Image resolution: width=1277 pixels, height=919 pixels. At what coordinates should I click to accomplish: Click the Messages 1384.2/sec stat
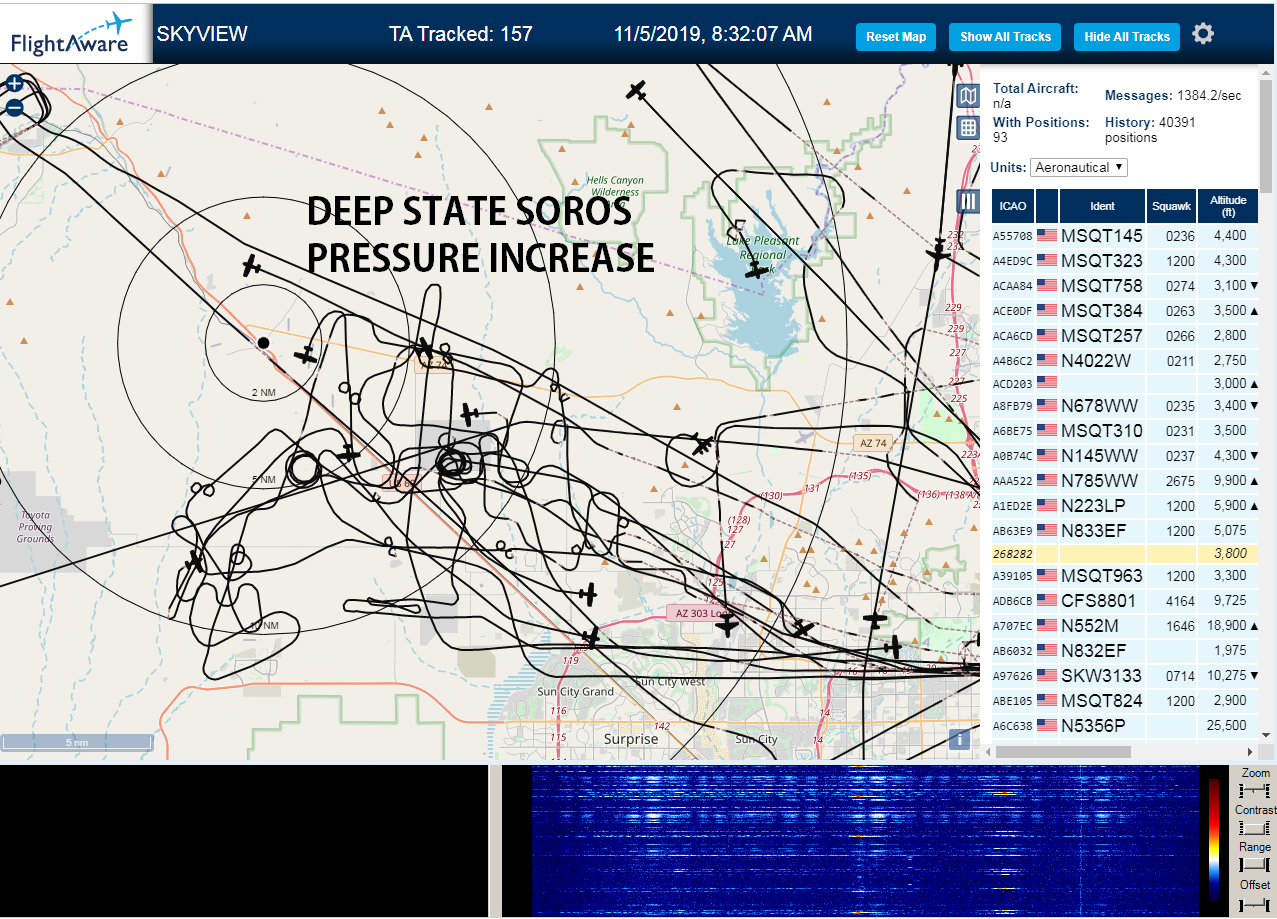tap(1173, 95)
